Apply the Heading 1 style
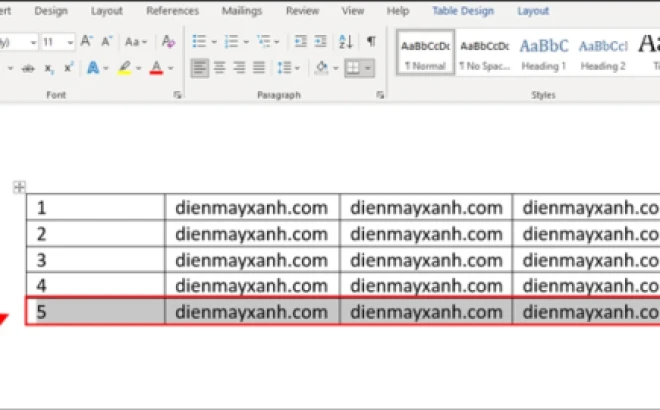Viewport: 660px width, 410px height. 543,53
